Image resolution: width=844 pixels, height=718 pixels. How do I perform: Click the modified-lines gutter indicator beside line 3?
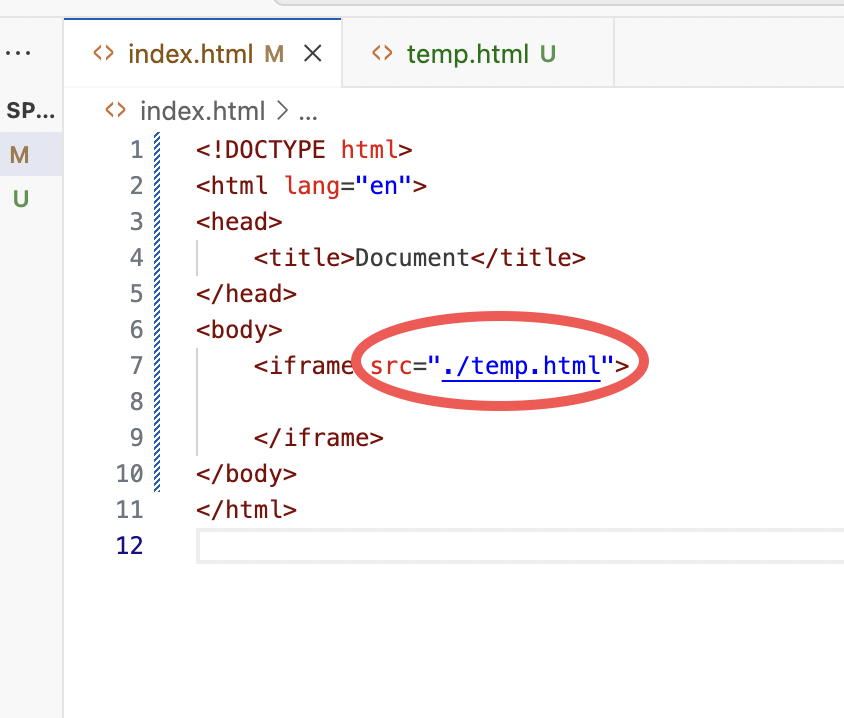(157, 222)
